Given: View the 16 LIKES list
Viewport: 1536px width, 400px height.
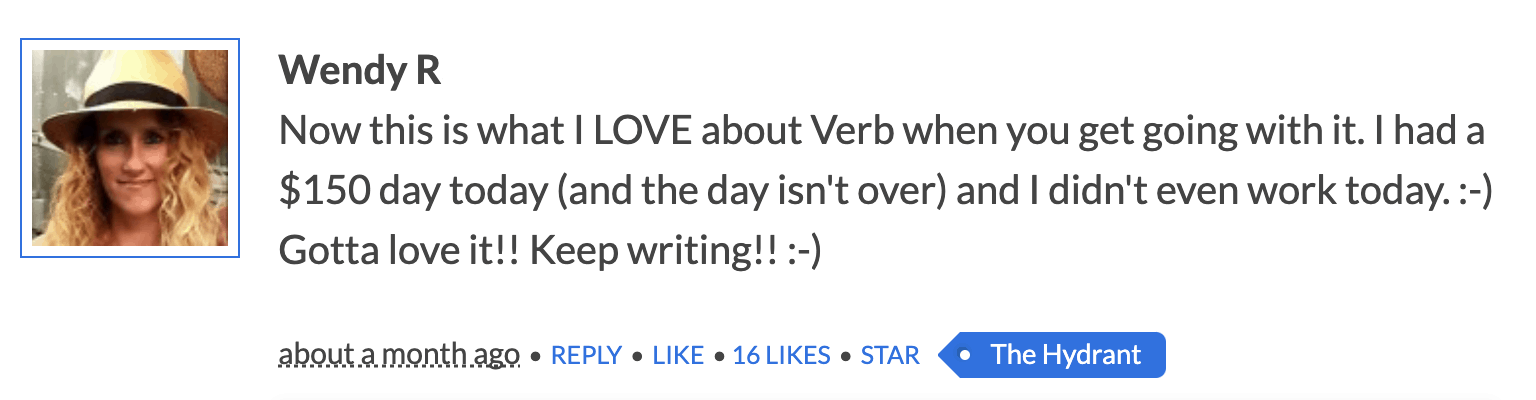Looking at the screenshot, I should [x=781, y=355].
